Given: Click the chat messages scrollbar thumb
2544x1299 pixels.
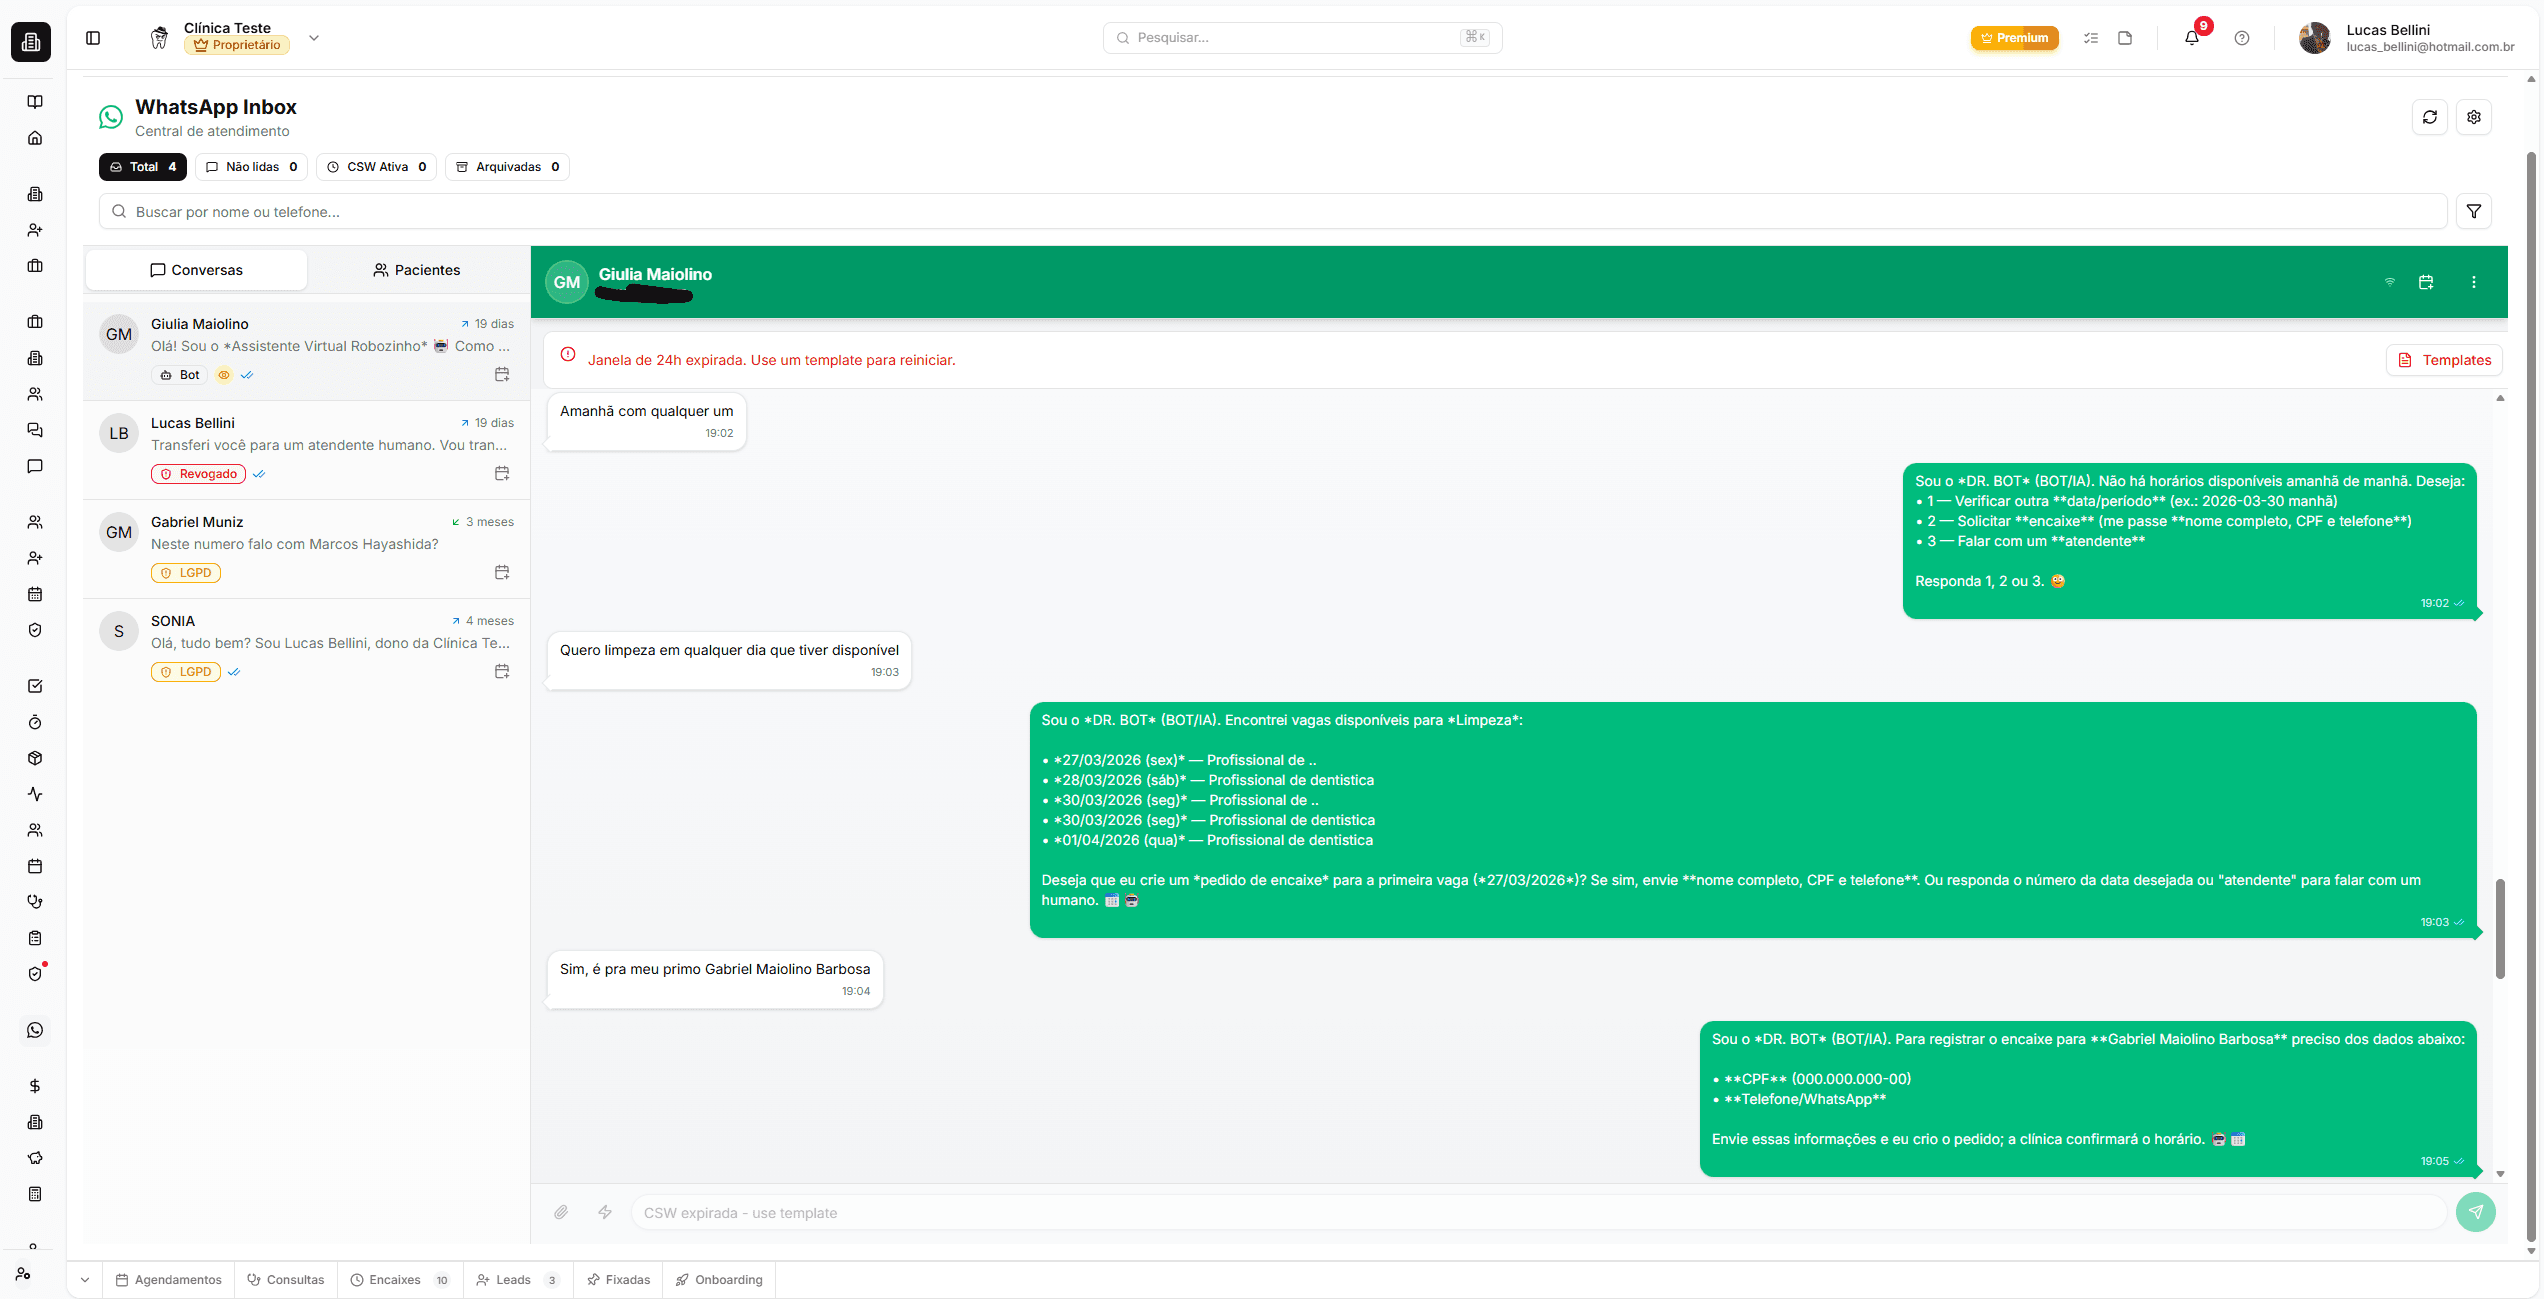Looking at the screenshot, I should [x=2500, y=929].
